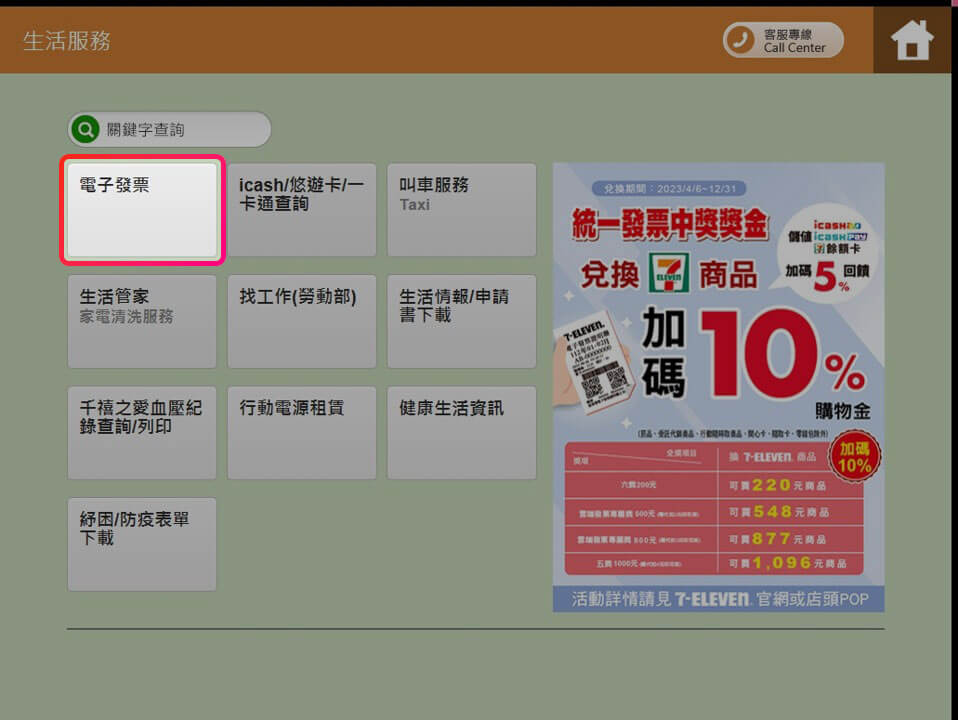Select 生活情報/申請書下載 tile
This screenshot has height=720, width=958.
click(462, 321)
